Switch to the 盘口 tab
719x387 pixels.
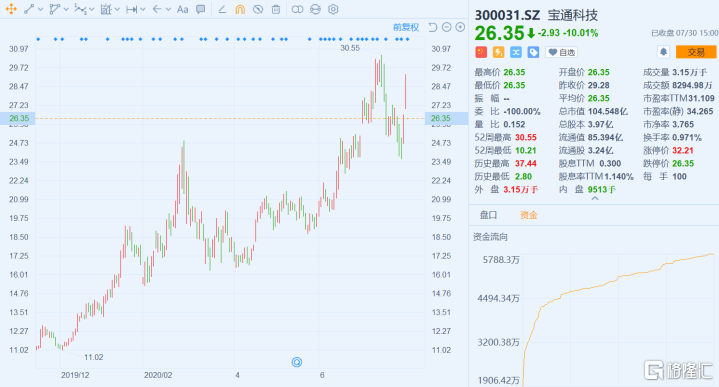(x=488, y=215)
